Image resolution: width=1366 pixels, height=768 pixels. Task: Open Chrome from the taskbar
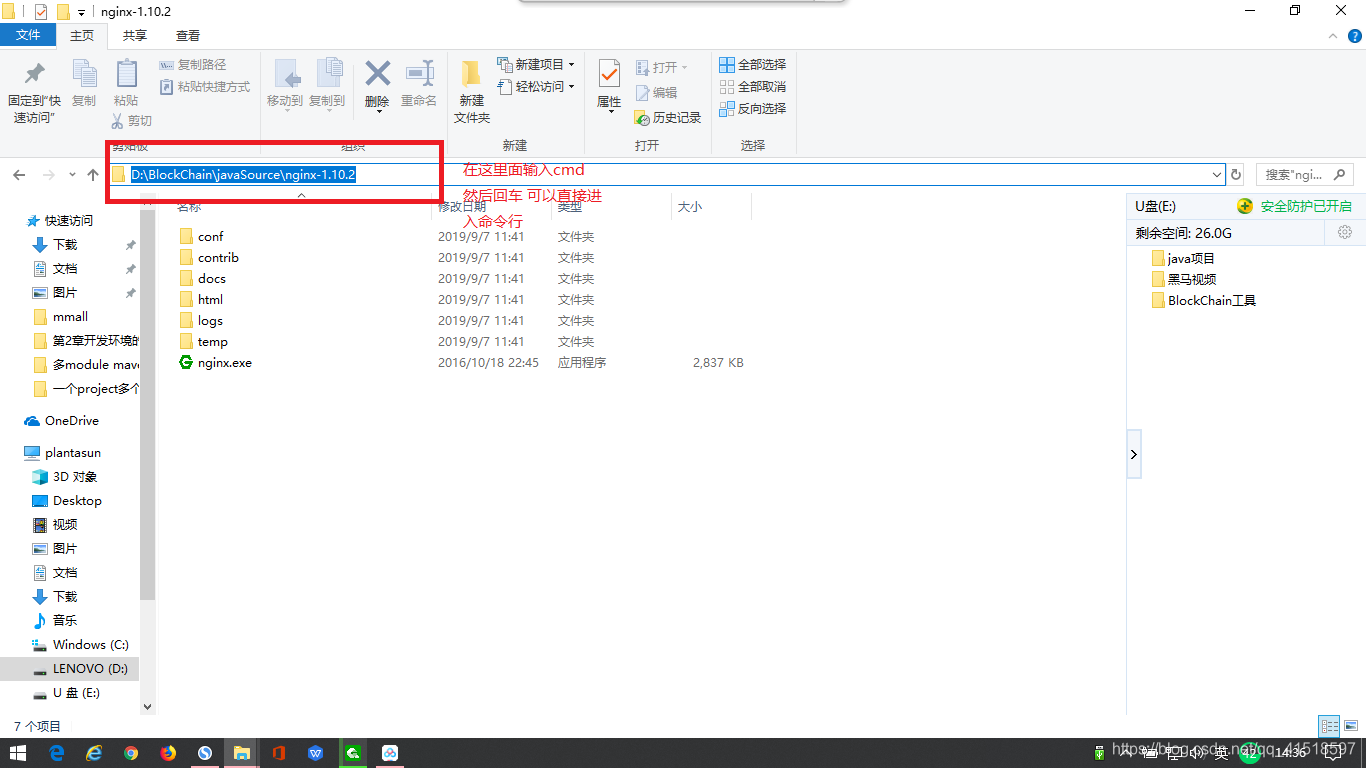tap(131, 753)
